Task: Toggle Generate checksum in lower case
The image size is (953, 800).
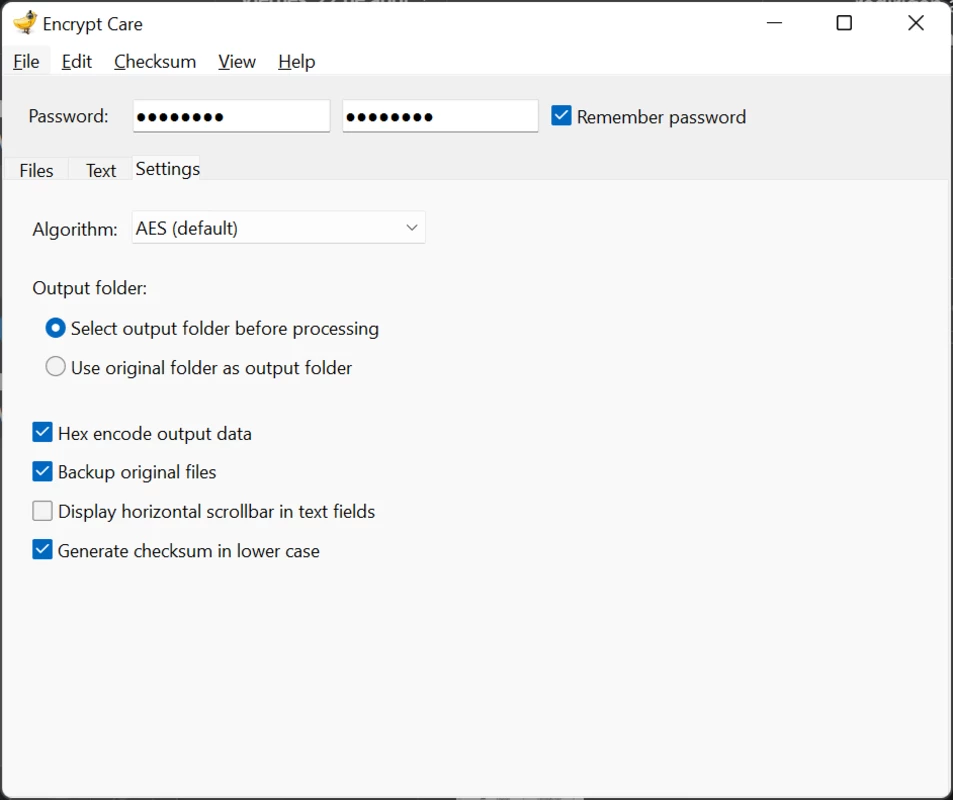Action: 42,550
